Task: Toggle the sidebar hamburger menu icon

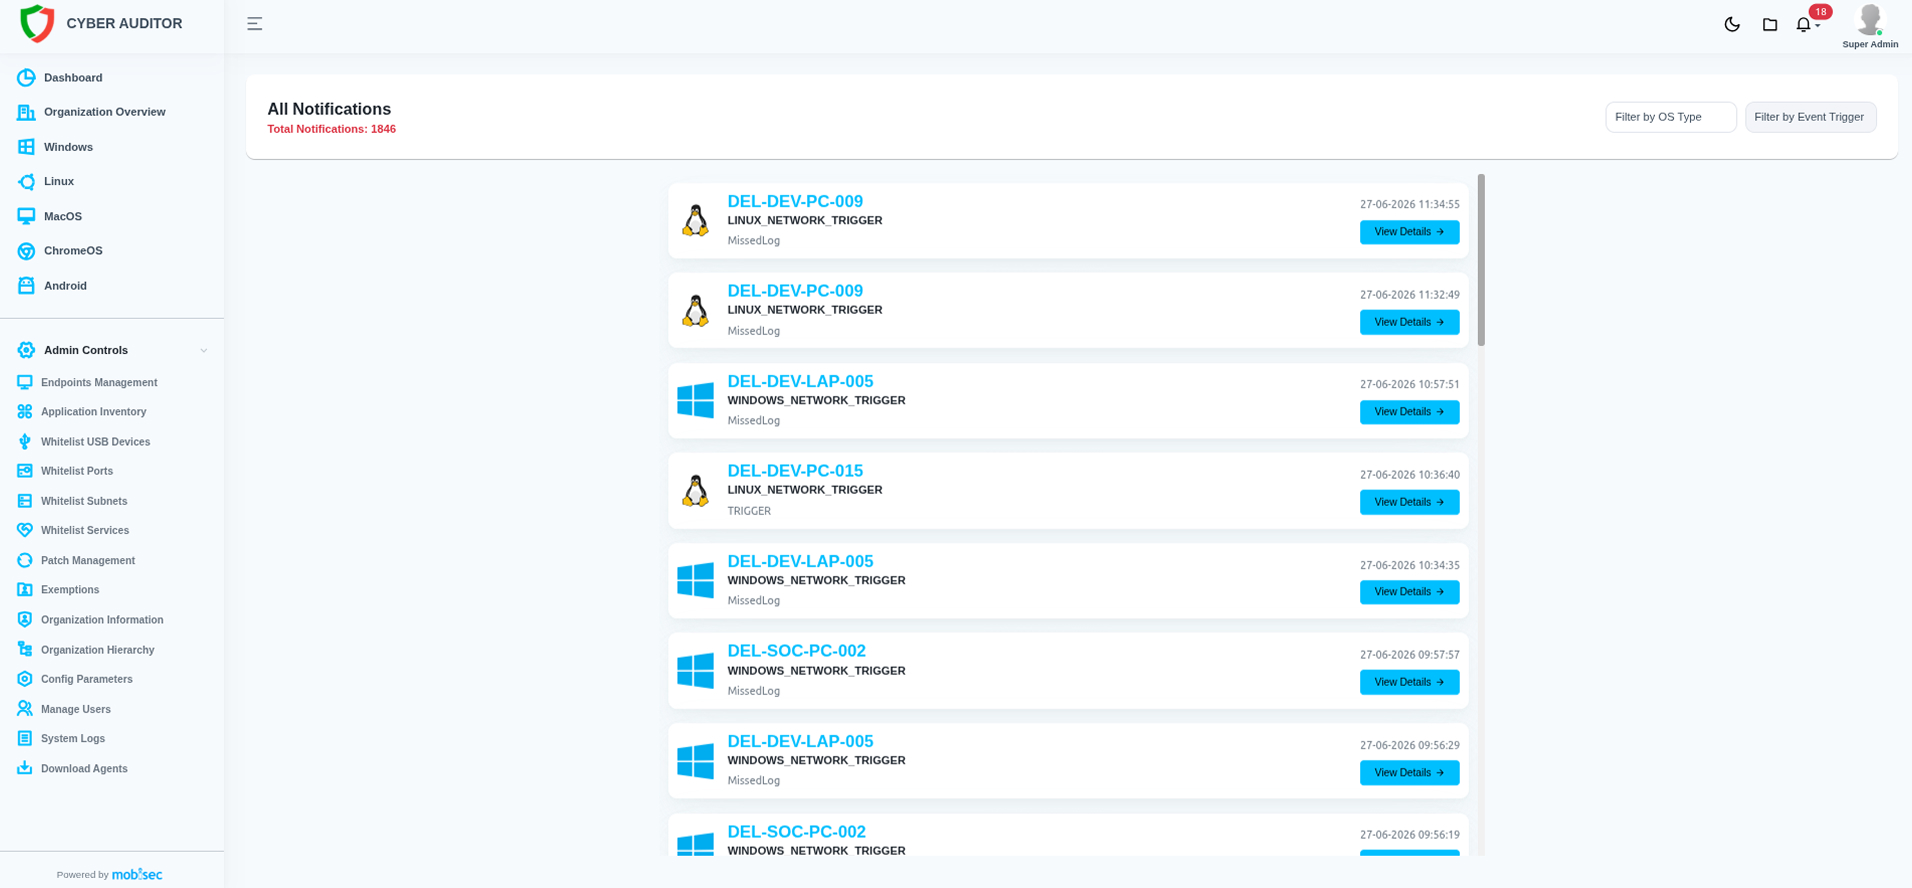Action: tap(255, 24)
